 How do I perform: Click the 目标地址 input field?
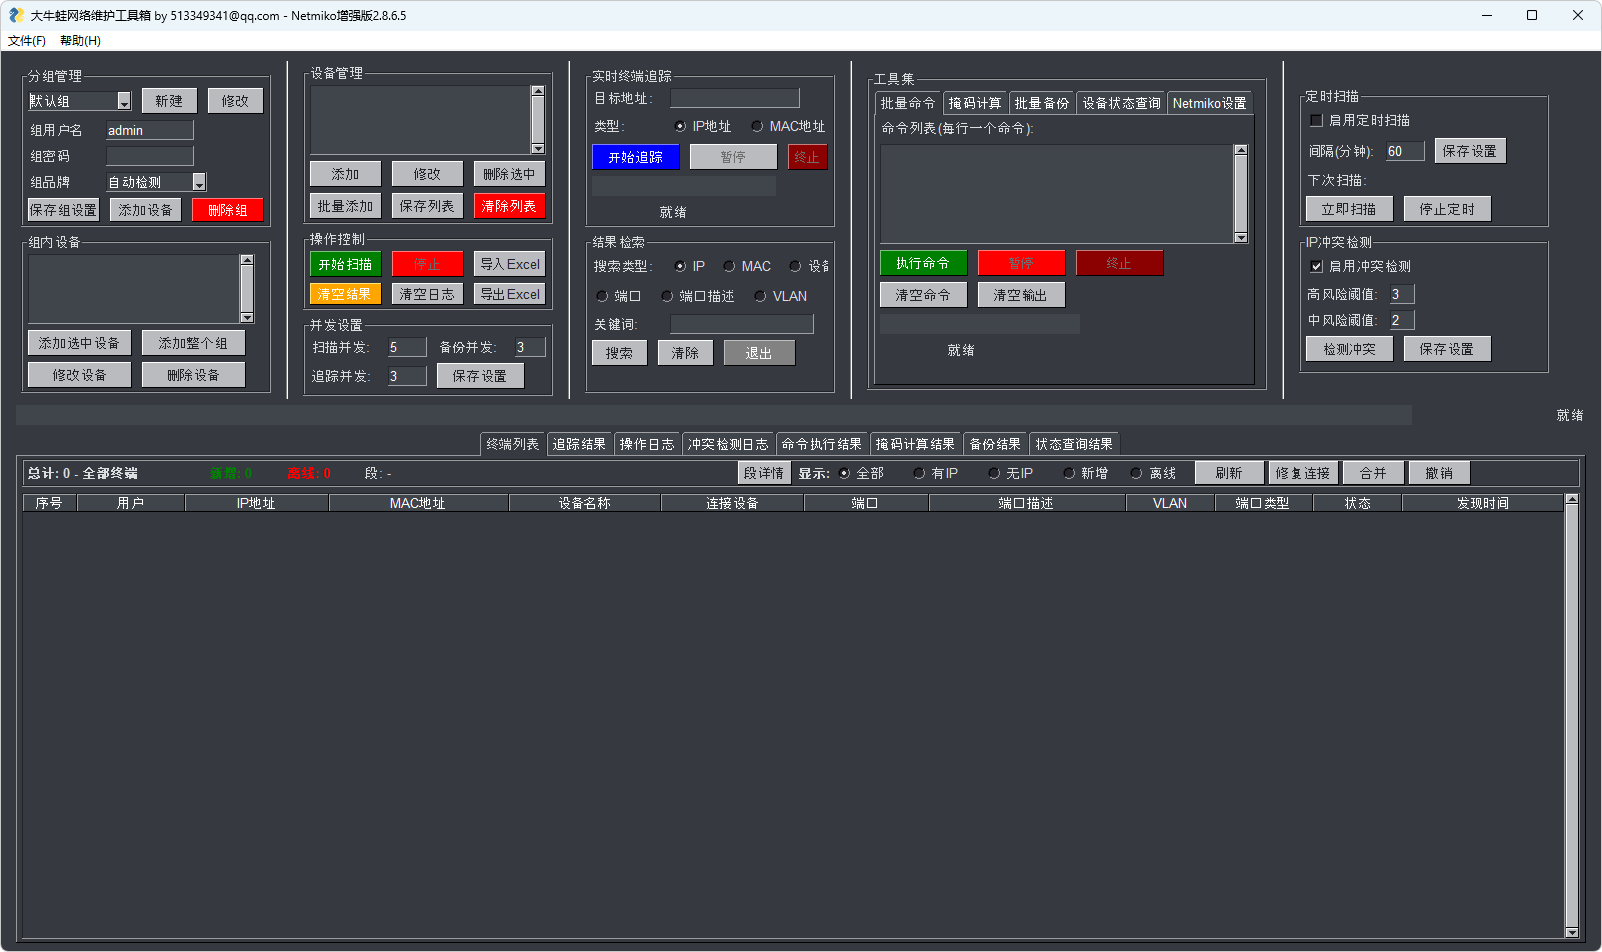(x=735, y=98)
